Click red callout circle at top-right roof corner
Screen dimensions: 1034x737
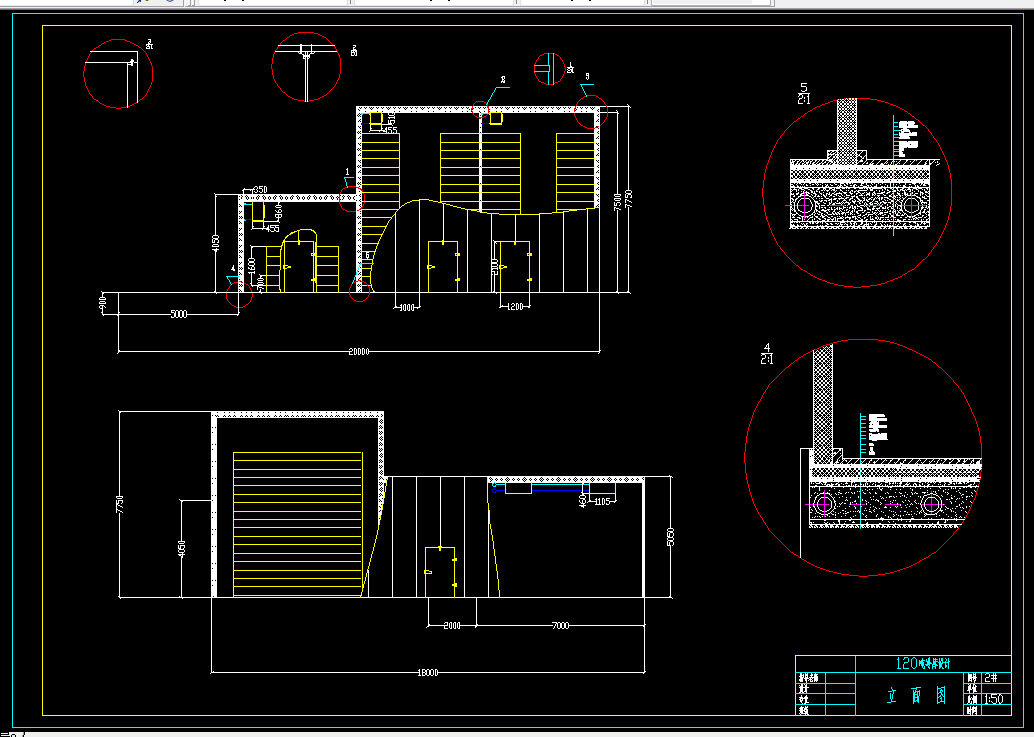point(590,111)
